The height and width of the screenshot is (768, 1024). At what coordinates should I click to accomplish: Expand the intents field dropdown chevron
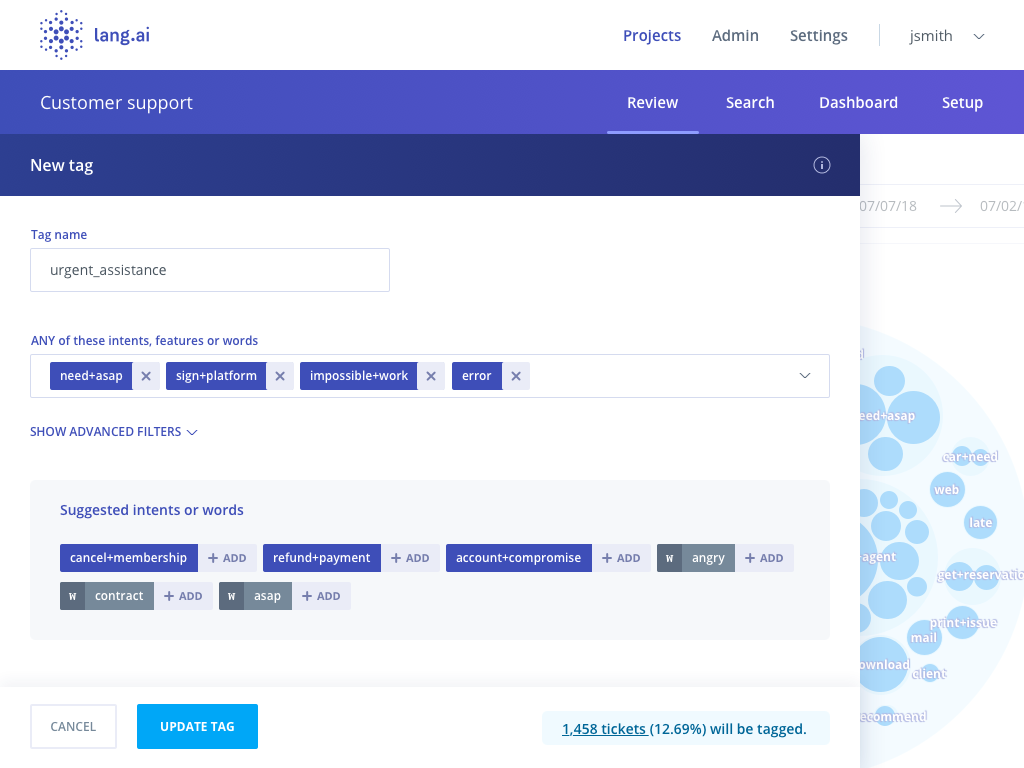(x=804, y=375)
